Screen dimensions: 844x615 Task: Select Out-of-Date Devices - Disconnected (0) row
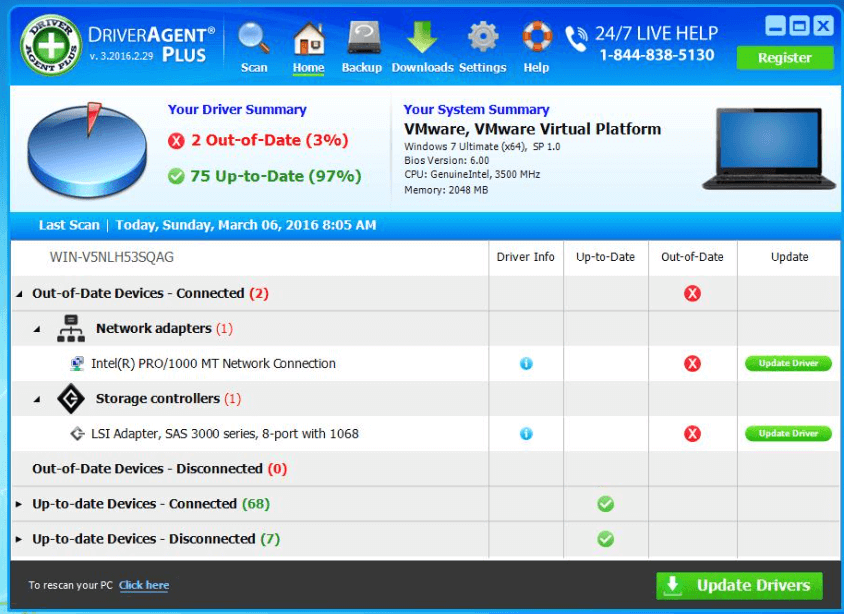tap(426, 469)
